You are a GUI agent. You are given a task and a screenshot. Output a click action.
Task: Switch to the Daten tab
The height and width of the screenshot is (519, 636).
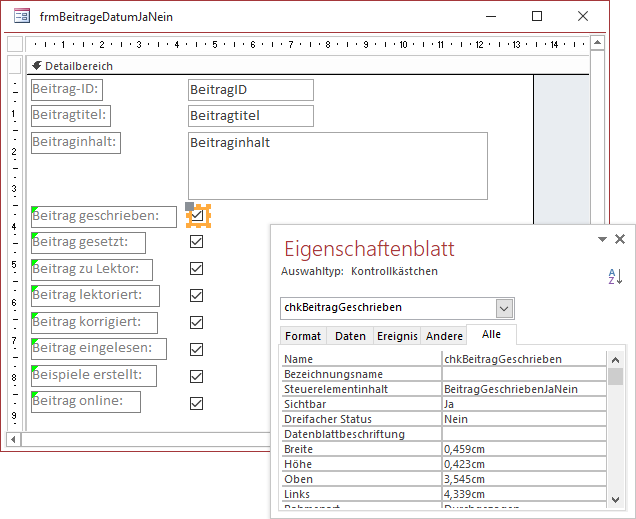350,336
